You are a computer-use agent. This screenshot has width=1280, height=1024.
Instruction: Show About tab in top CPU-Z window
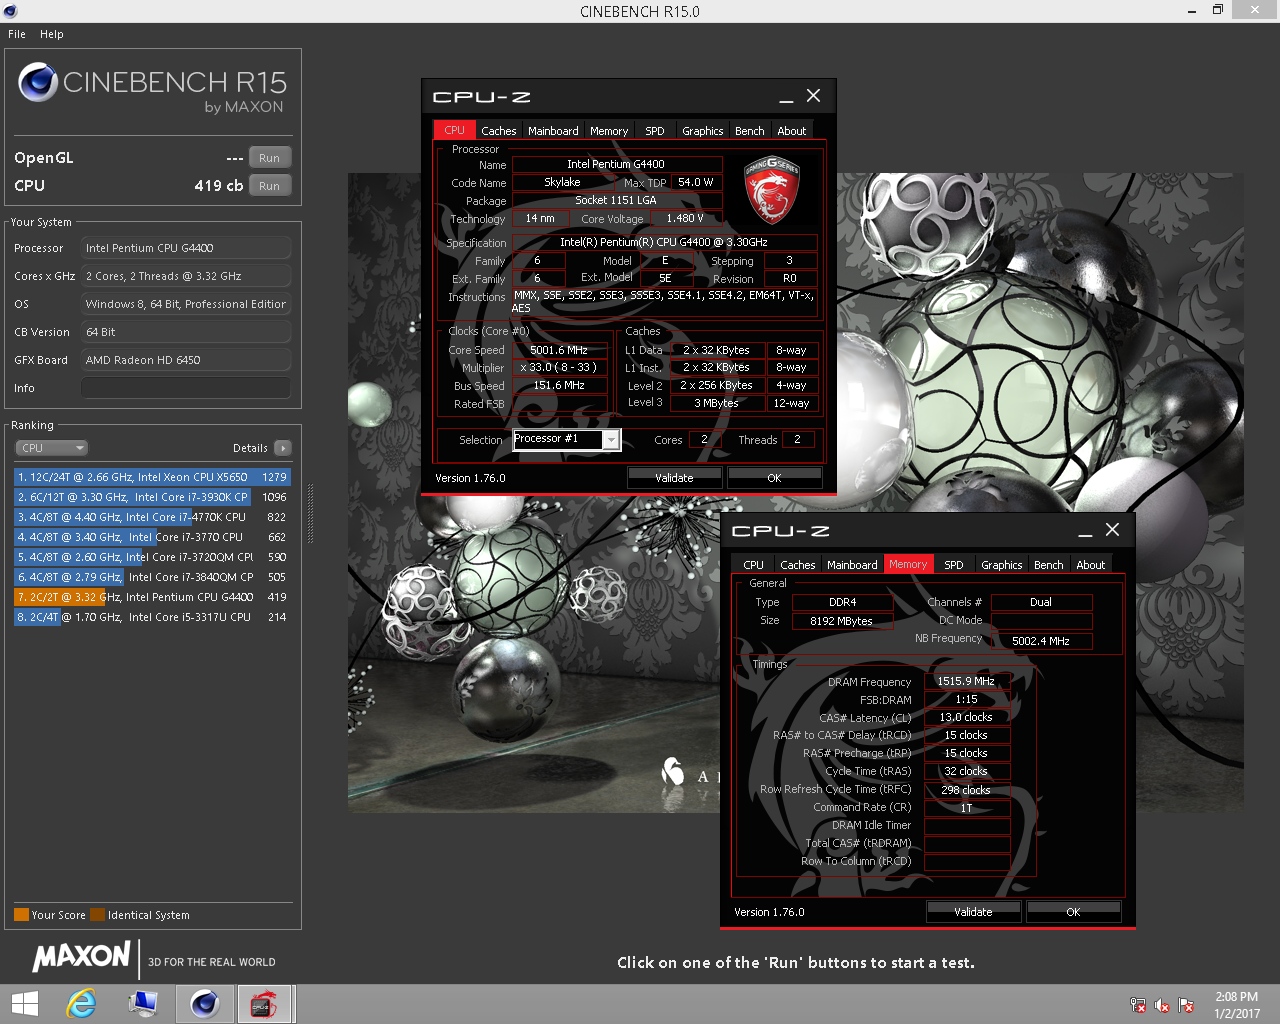pyautogui.click(x=792, y=131)
